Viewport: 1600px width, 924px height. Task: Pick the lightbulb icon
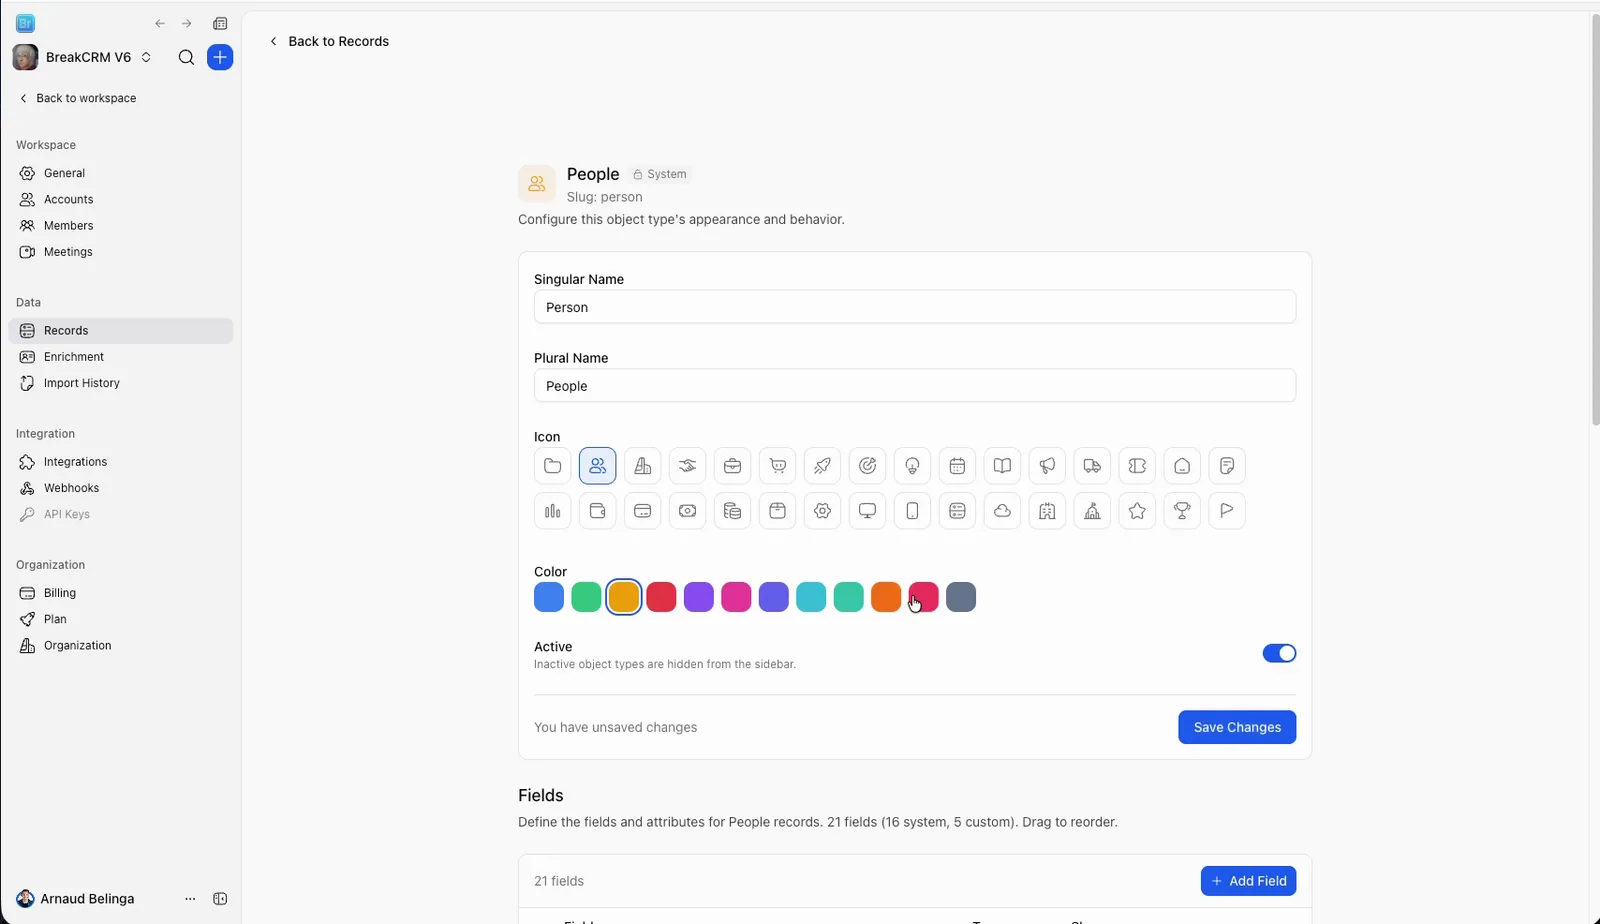coord(912,466)
